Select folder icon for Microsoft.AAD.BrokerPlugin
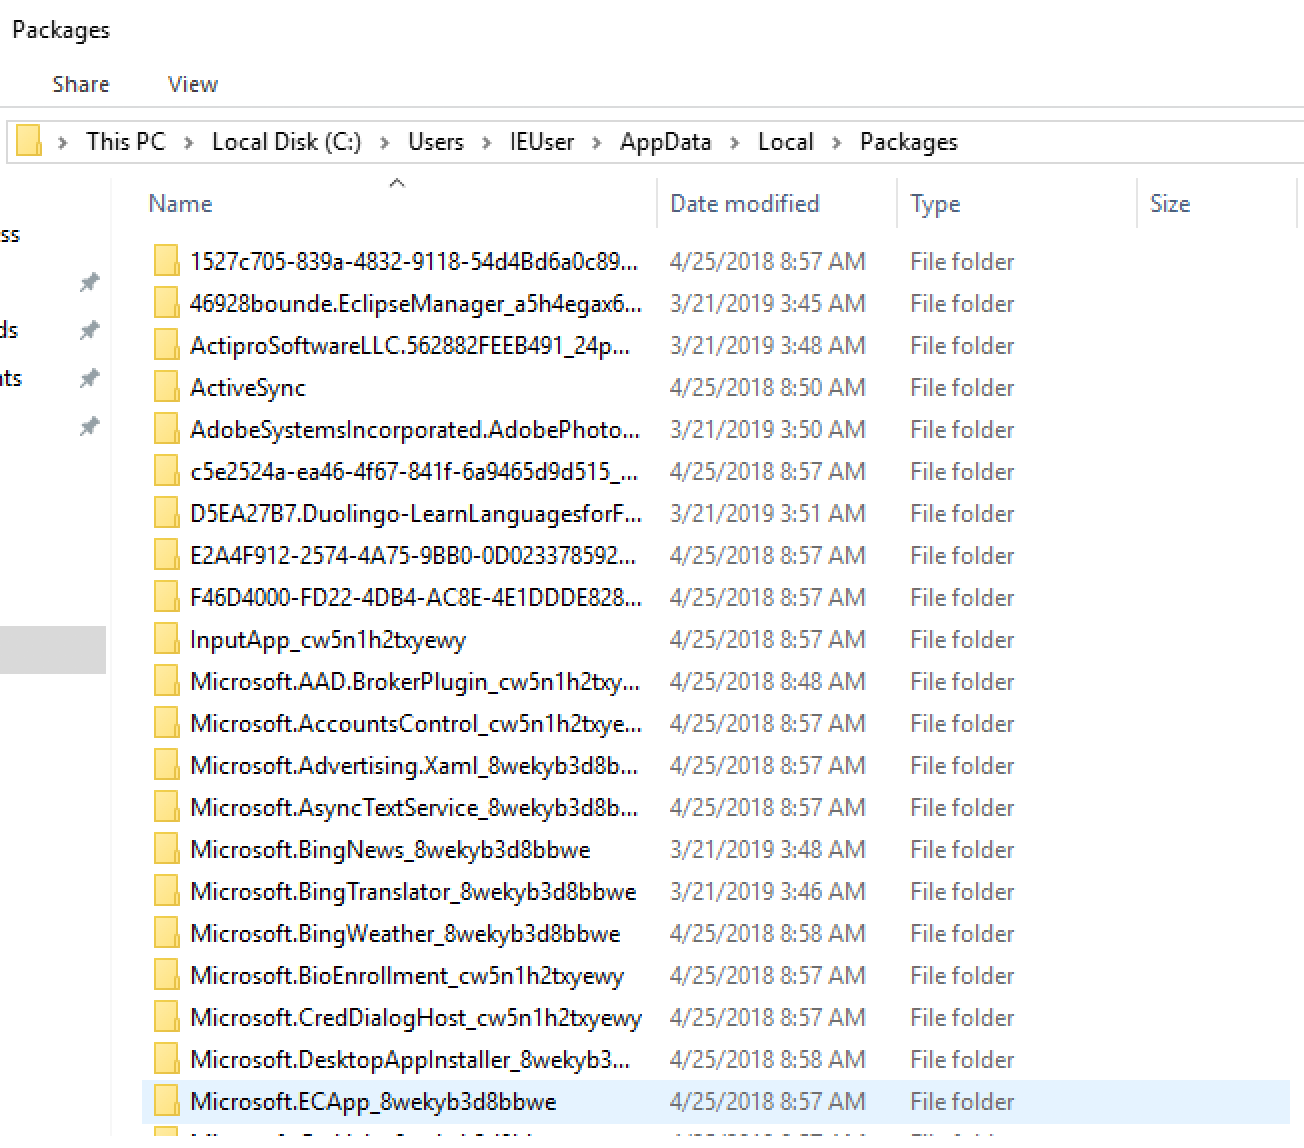 click(166, 681)
